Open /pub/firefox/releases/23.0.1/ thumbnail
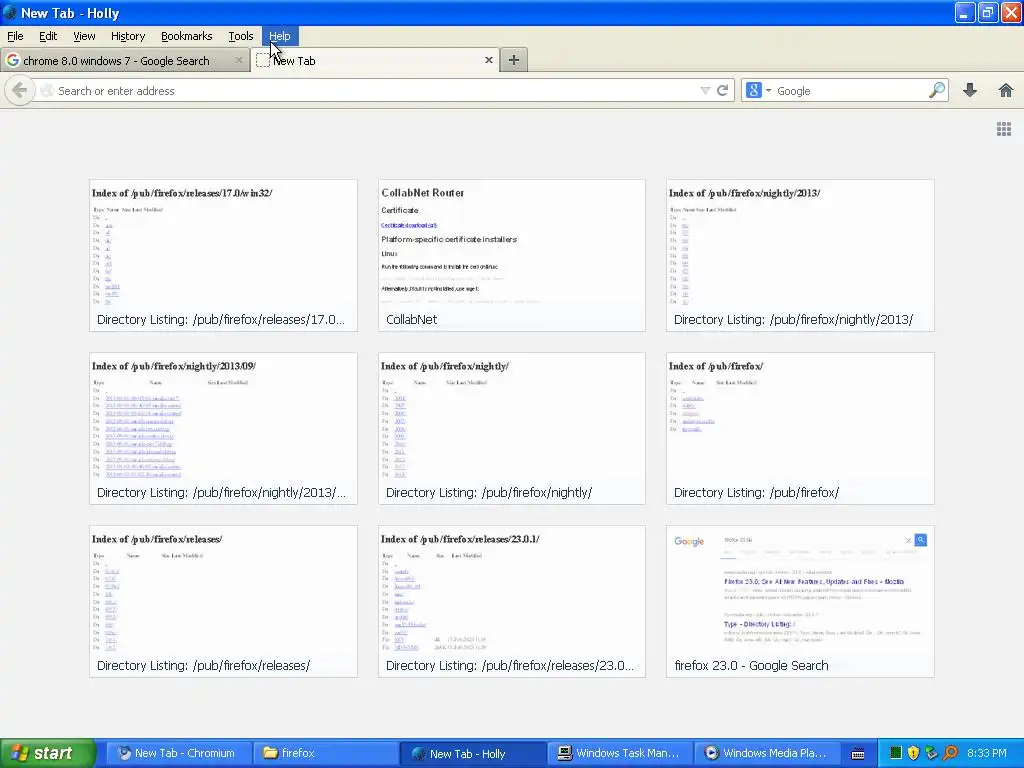 click(511, 601)
